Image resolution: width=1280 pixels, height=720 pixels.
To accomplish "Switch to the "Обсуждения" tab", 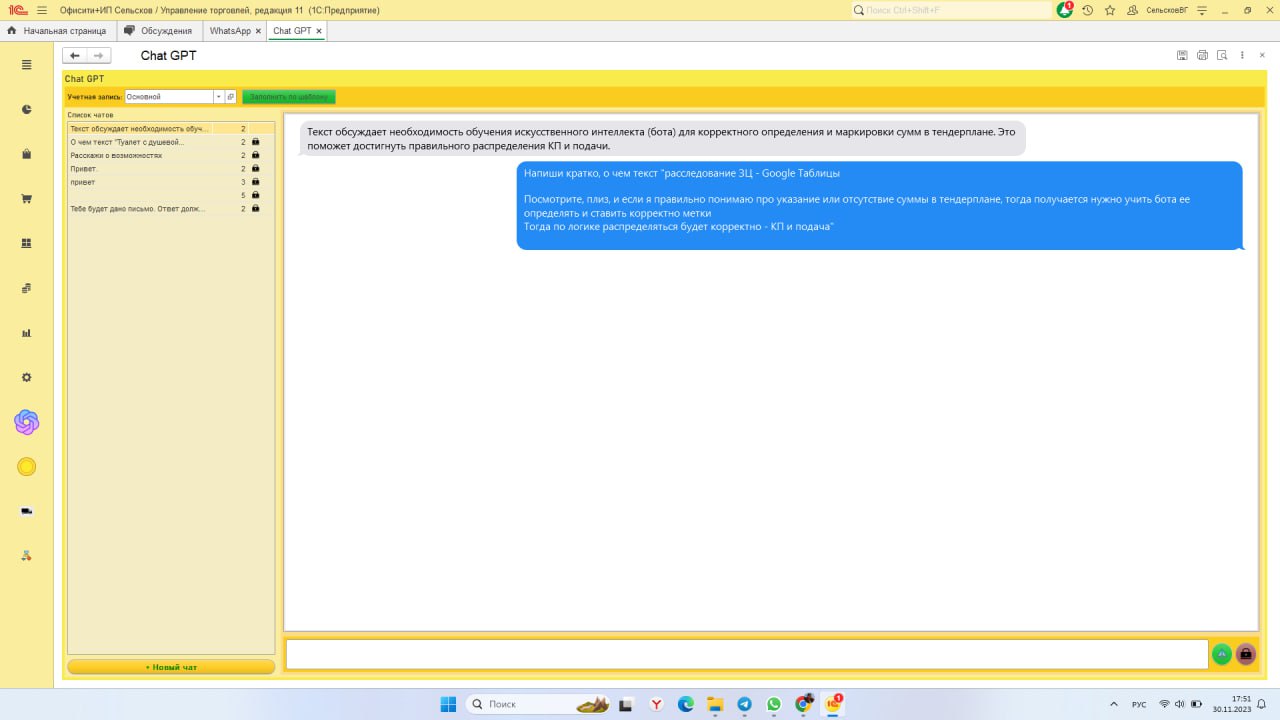I will point(159,31).
